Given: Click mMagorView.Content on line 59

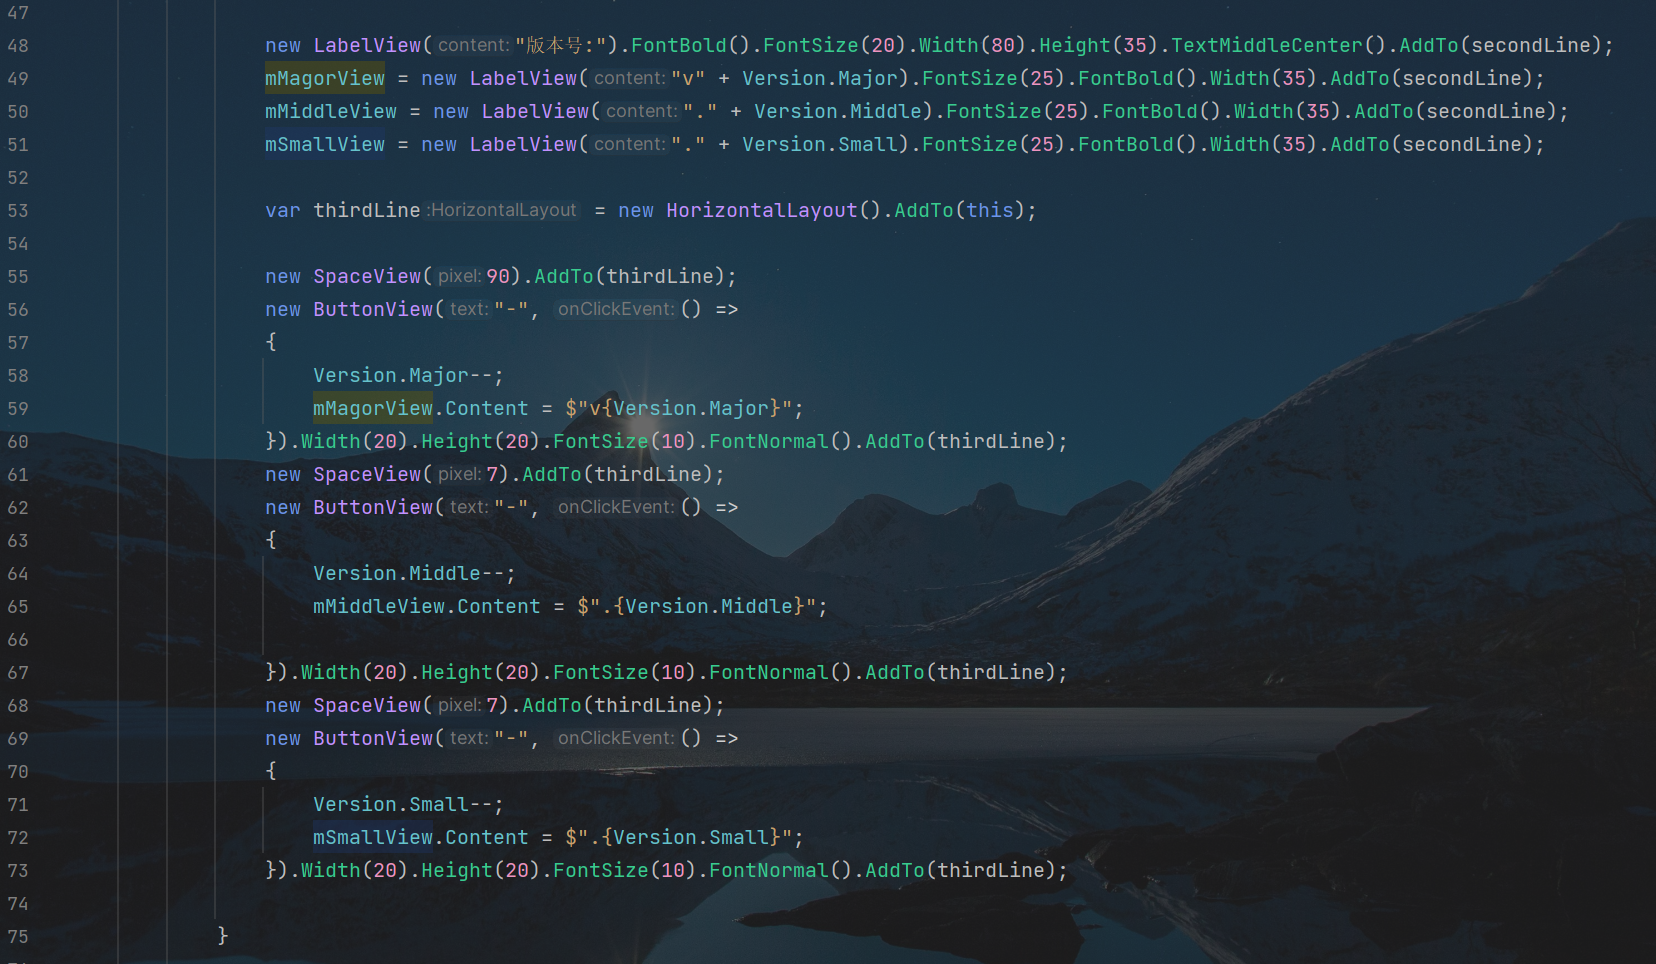Looking at the screenshot, I should (421, 408).
